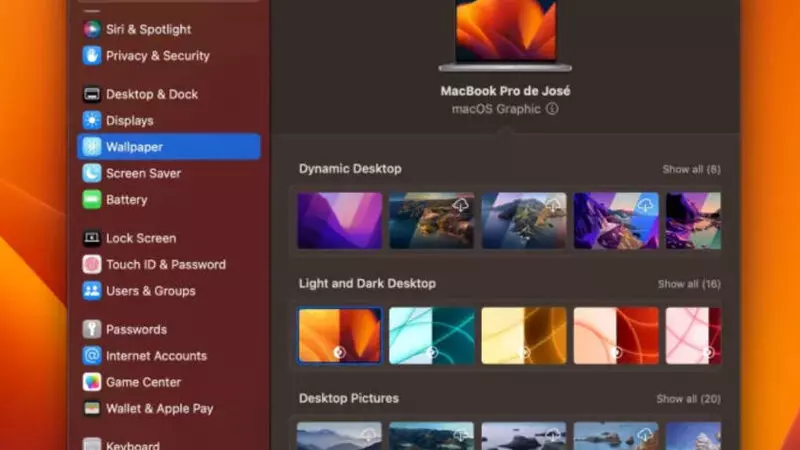
Task: Pick the snowy peak desktop picture at row end
Action: click(x=693, y=436)
